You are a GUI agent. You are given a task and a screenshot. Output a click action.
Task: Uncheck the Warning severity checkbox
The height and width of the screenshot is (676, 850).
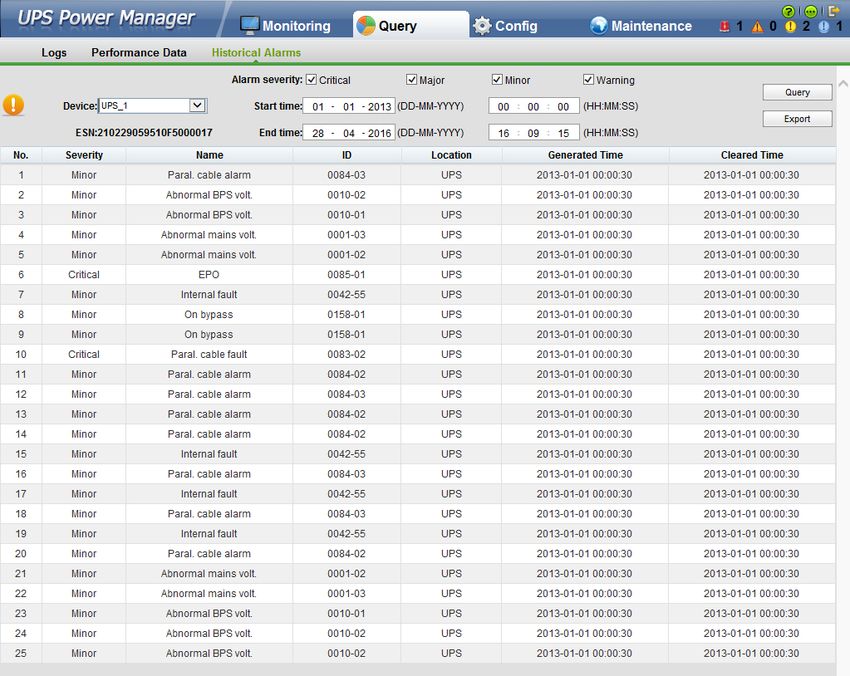pos(588,80)
